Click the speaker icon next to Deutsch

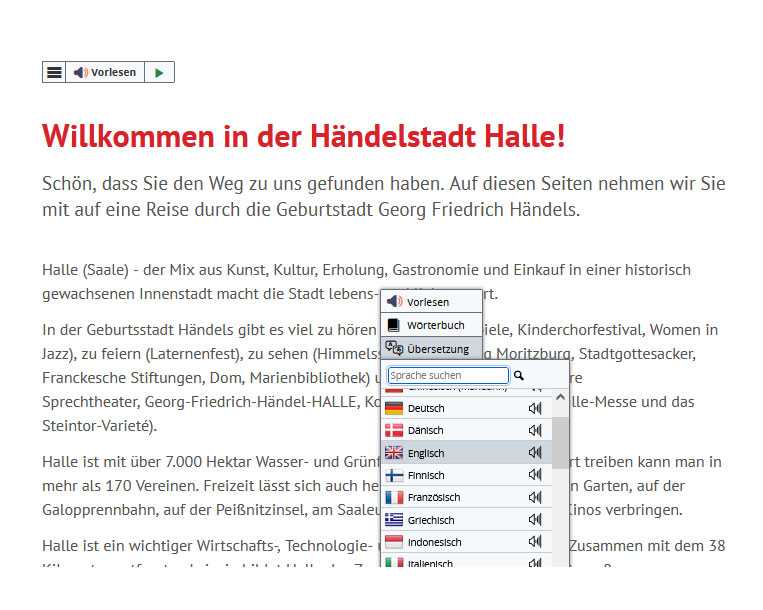pyautogui.click(x=535, y=408)
